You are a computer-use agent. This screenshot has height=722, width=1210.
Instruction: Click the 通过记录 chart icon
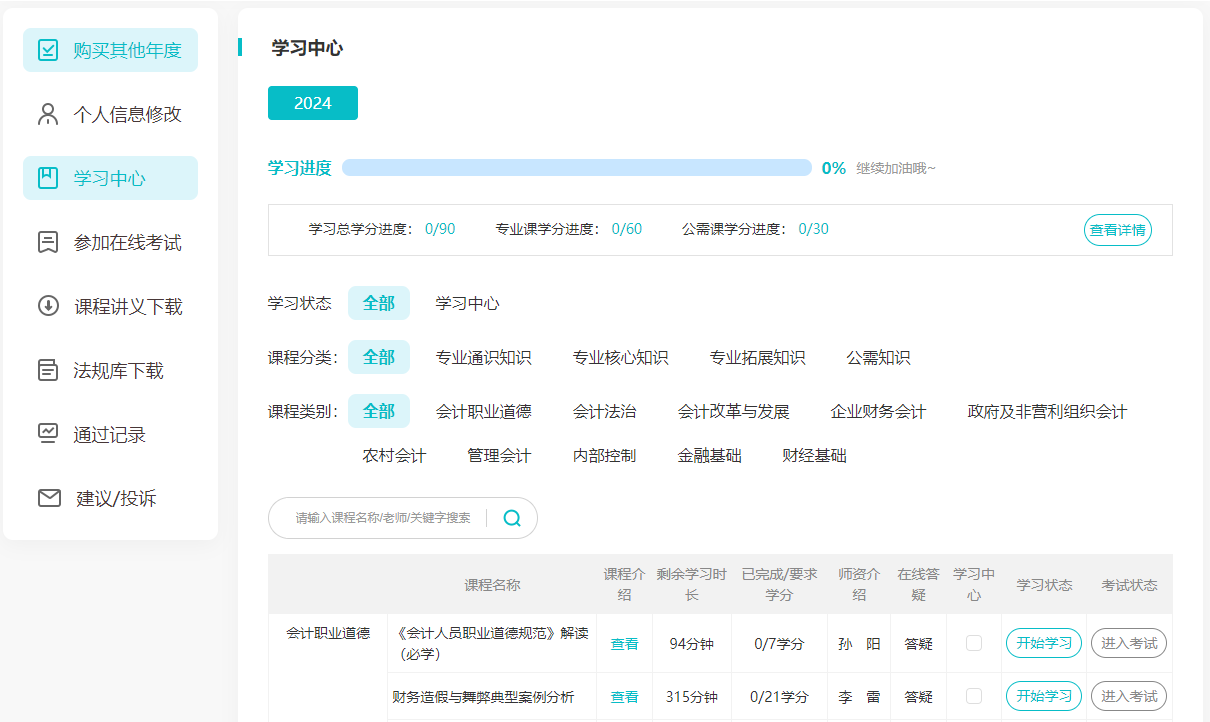(x=46, y=433)
